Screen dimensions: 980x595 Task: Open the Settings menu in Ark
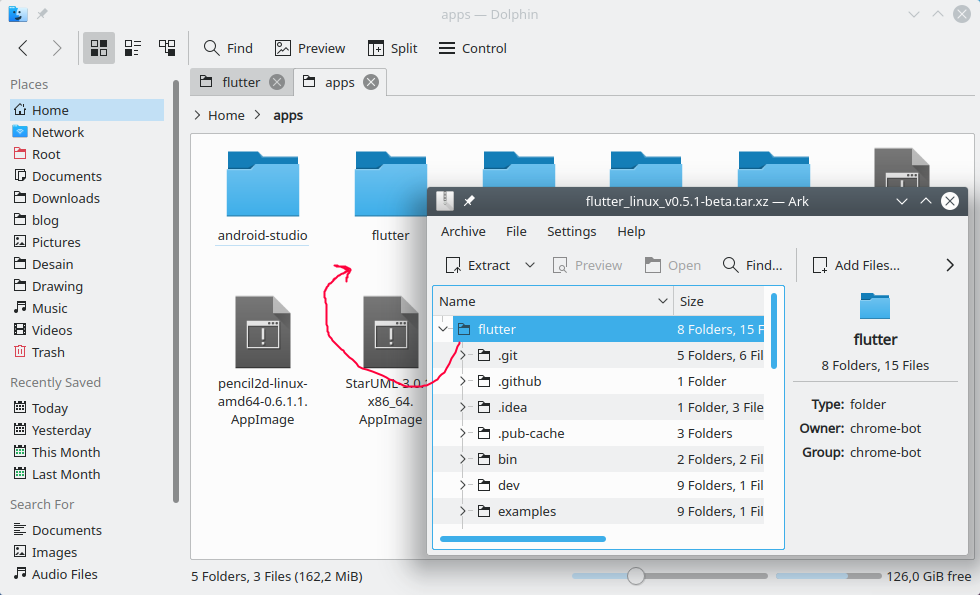tap(571, 231)
